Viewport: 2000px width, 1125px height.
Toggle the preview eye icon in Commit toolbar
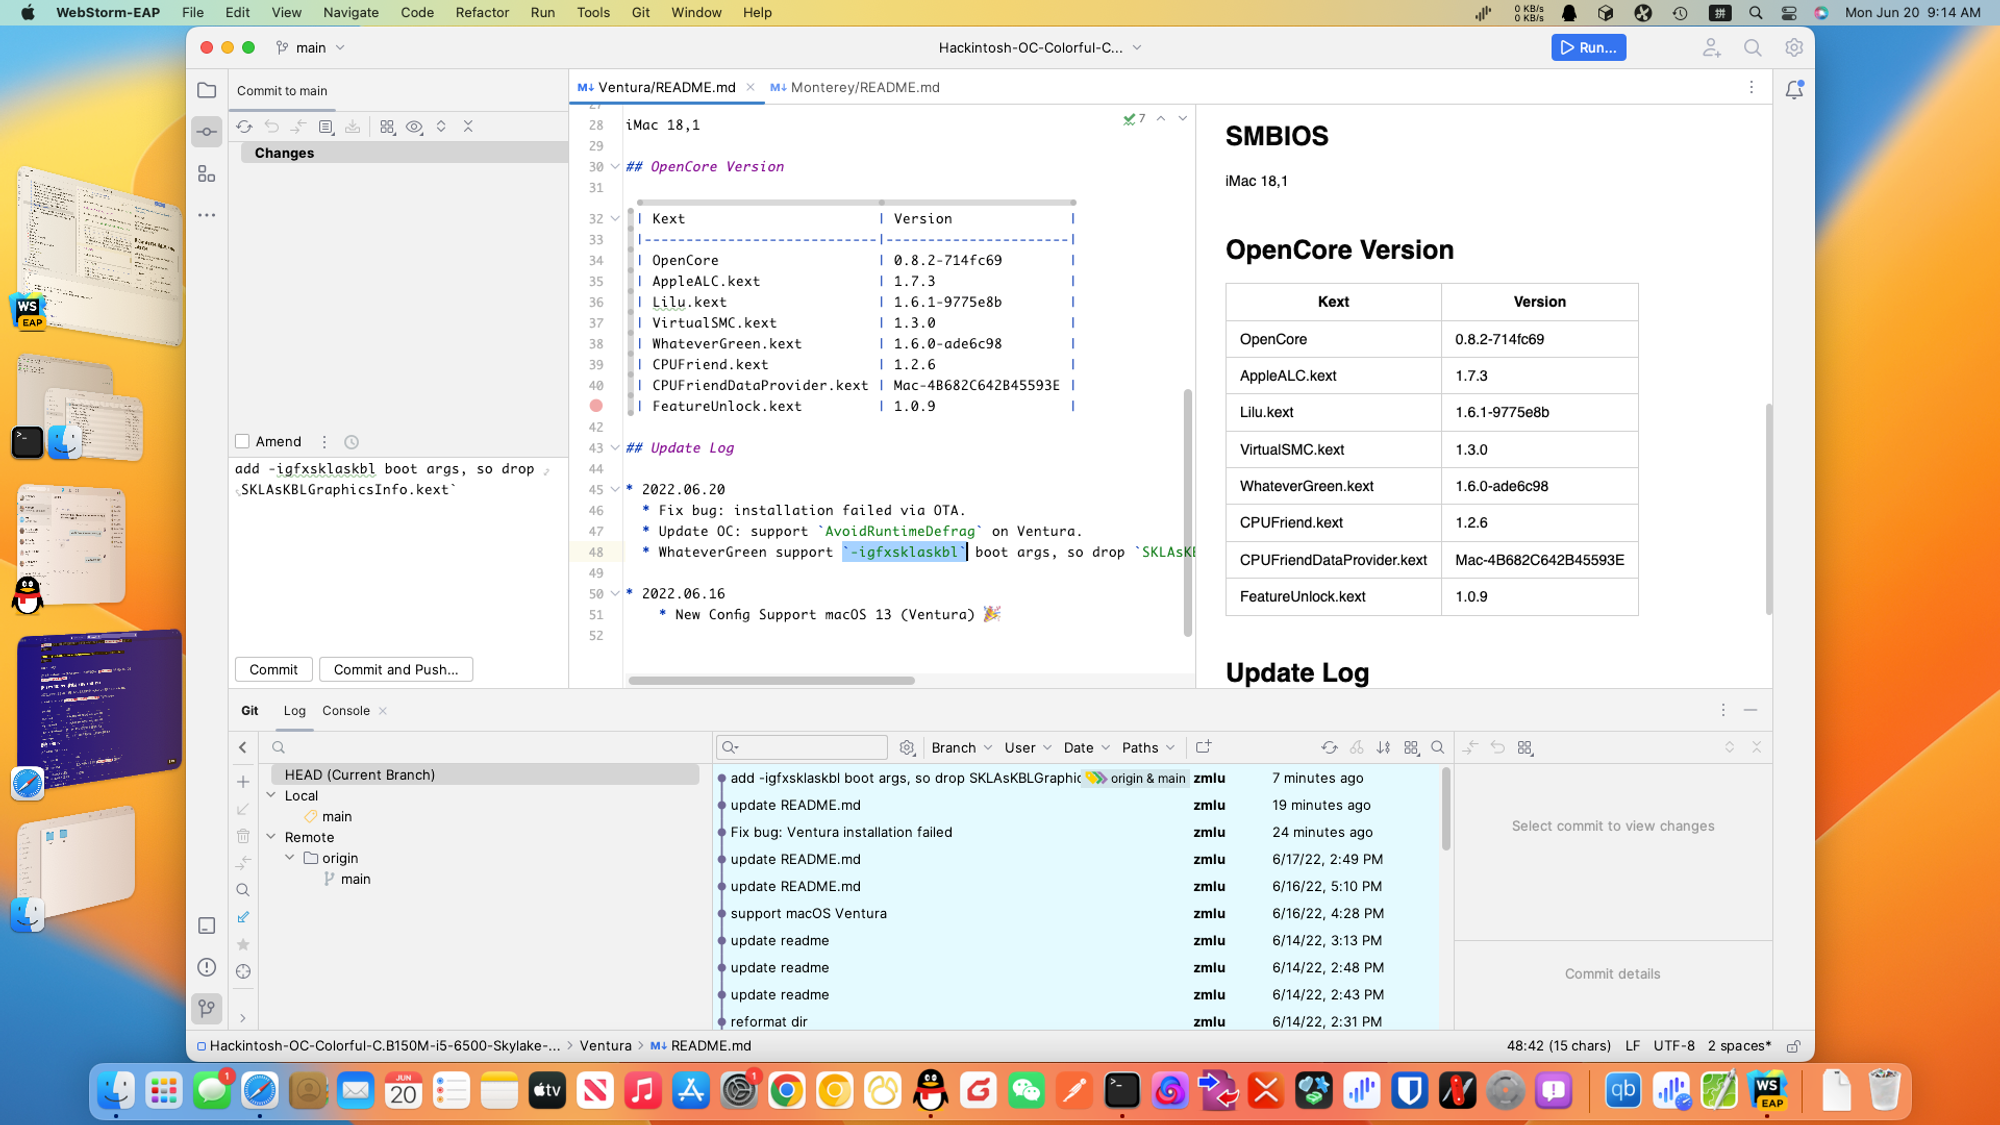(414, 127)
